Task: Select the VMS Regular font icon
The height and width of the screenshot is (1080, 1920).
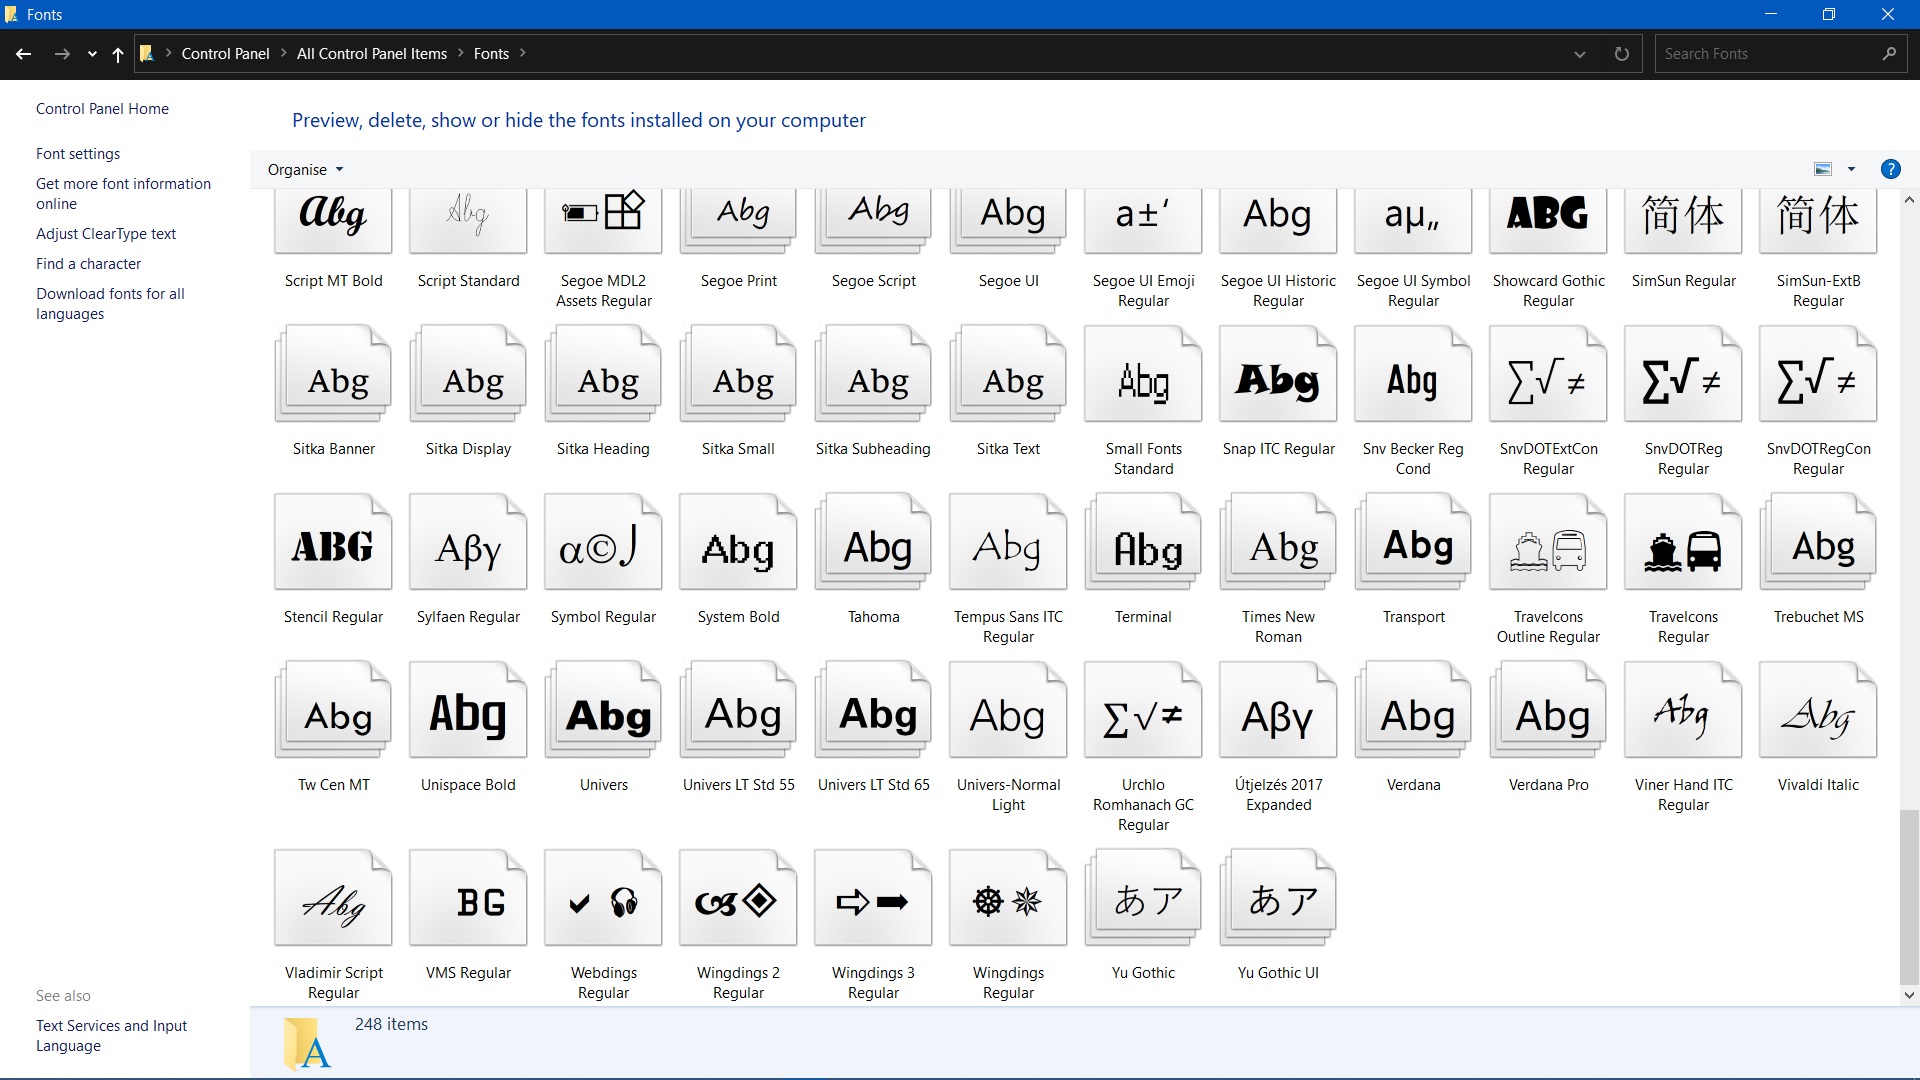Action: pyautogui.click(x=468, y=898)
